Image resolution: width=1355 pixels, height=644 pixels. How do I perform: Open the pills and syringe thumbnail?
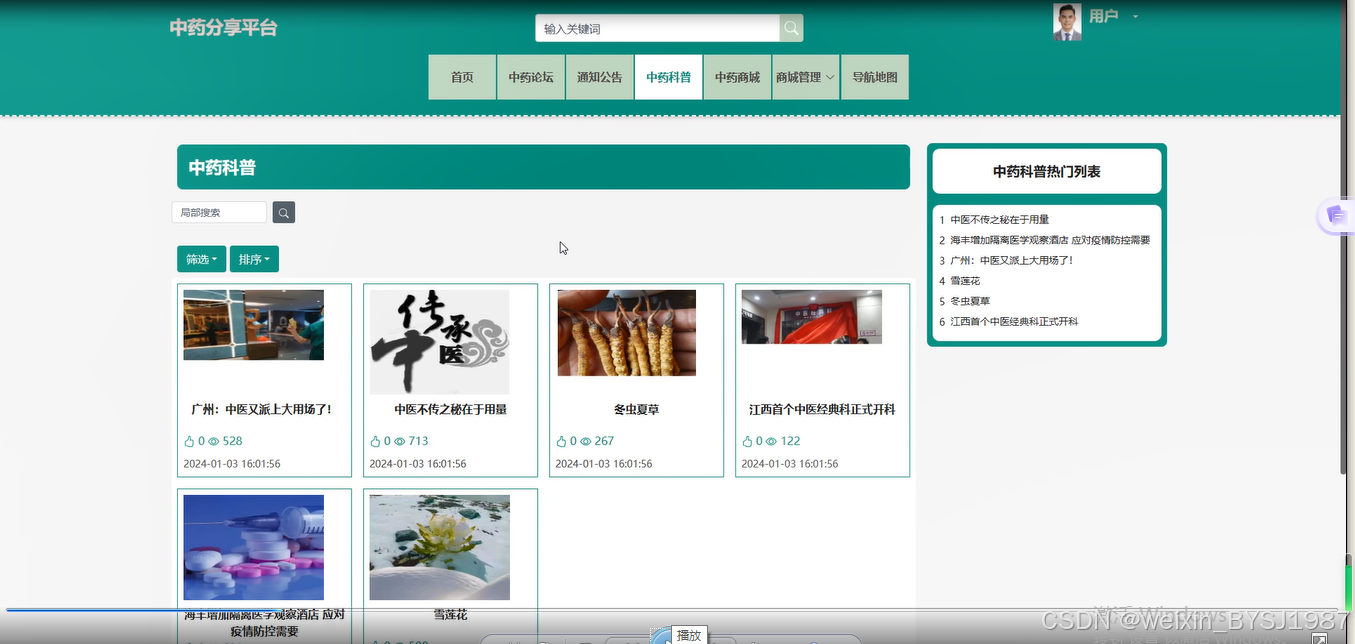(254, 547)
